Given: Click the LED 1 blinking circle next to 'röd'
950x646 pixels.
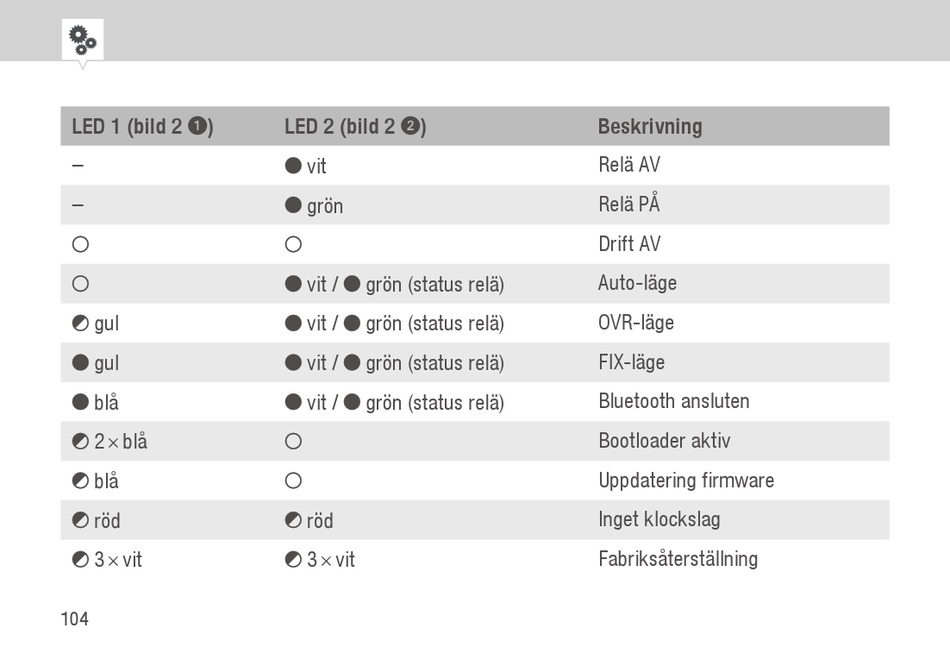Looking at the screenshot, I should point(81,520).
